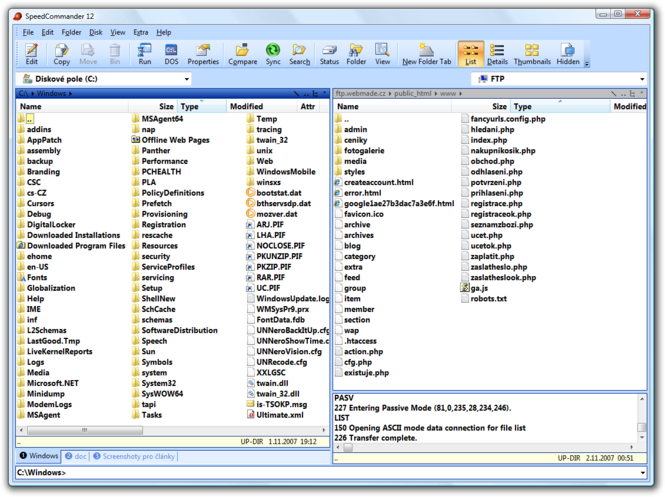Open the Folder menu

(71, 32)
